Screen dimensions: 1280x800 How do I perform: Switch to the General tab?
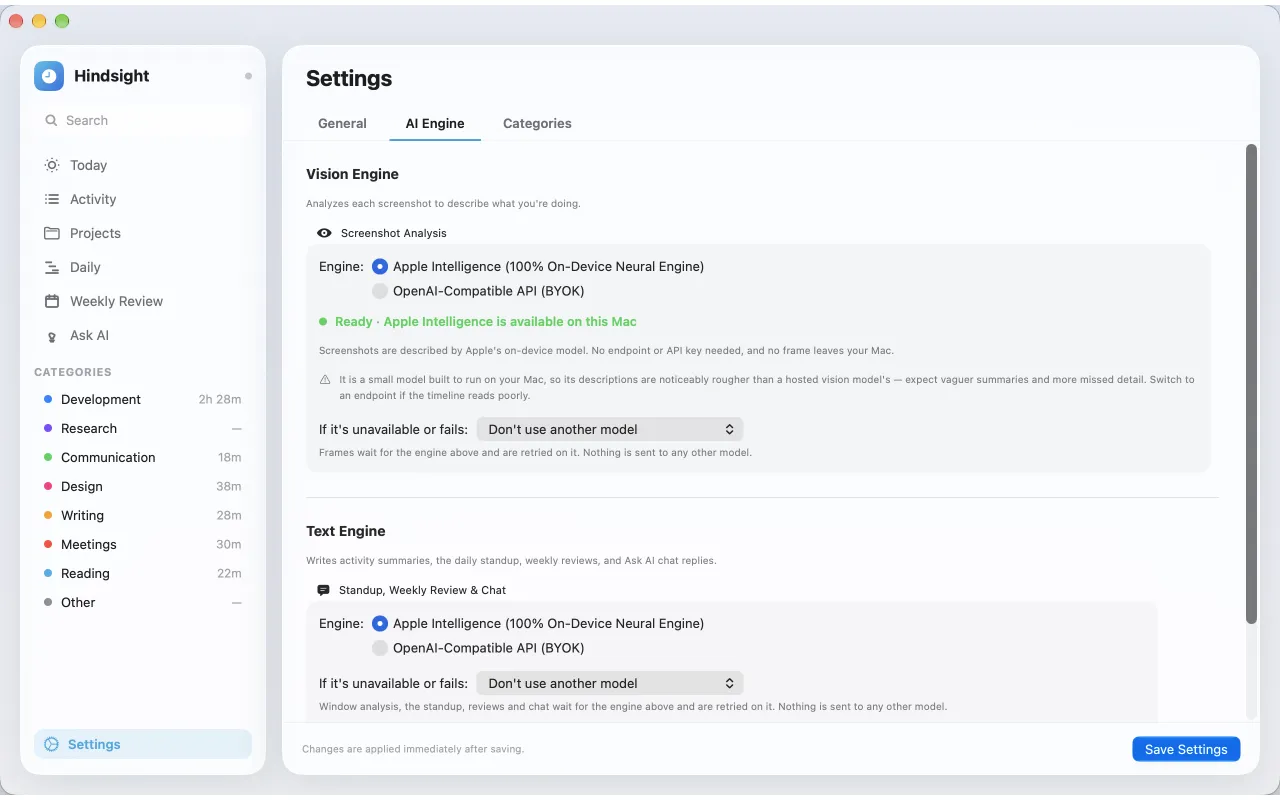click(x=342, y=123)
